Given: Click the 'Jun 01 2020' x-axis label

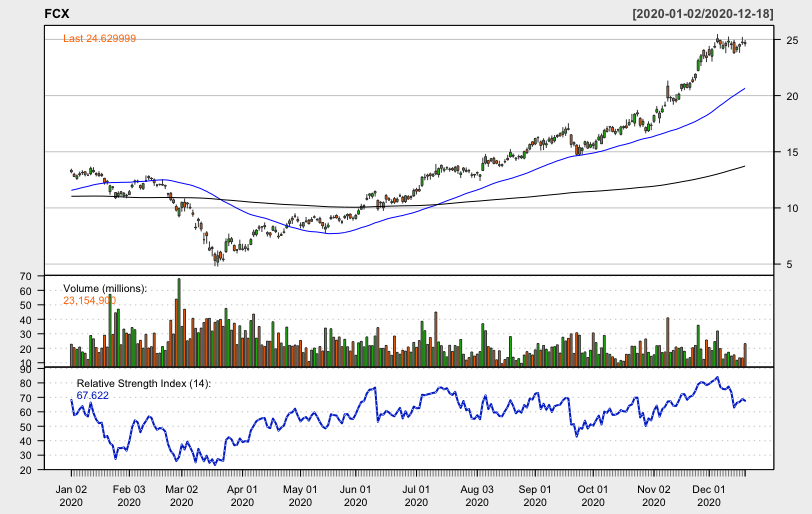Looking at the screenshot, I should pyautogui.click(x=356, y=495).
